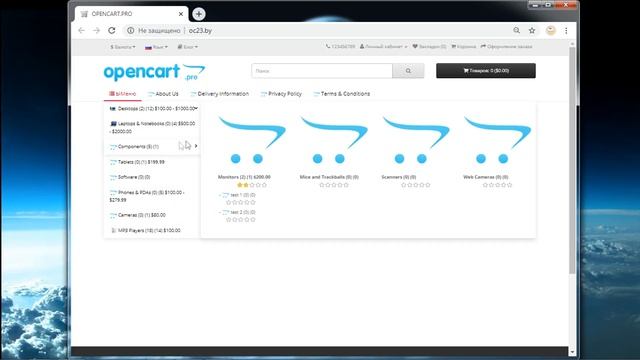The image size is (640, 360).
Task: Select the OPENCART.PRO browser tab
Action: click(x=131, y=14)
